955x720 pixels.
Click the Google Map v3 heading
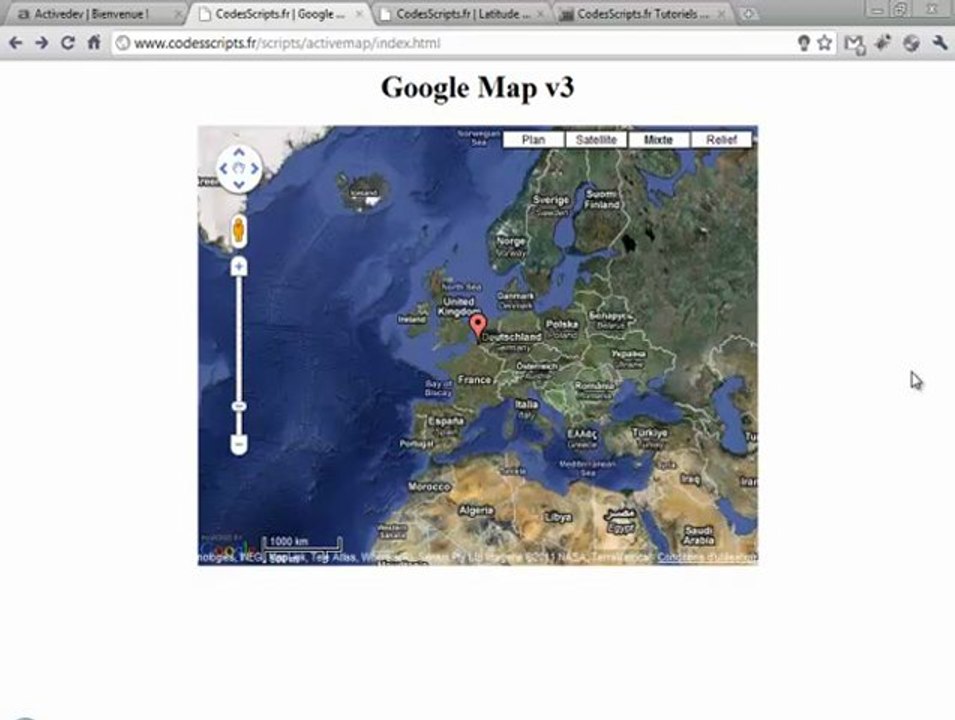point(478,87)
